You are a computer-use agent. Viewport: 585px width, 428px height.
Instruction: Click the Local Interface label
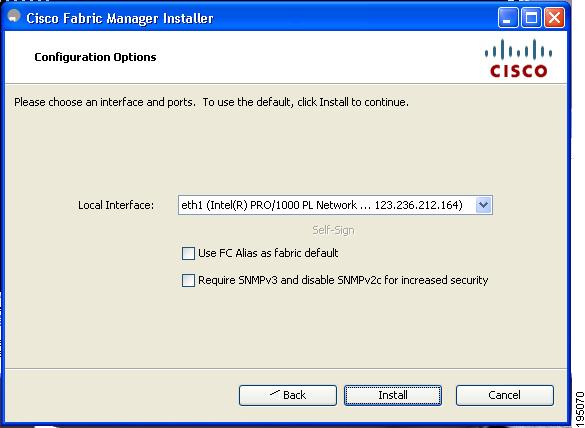116,205
